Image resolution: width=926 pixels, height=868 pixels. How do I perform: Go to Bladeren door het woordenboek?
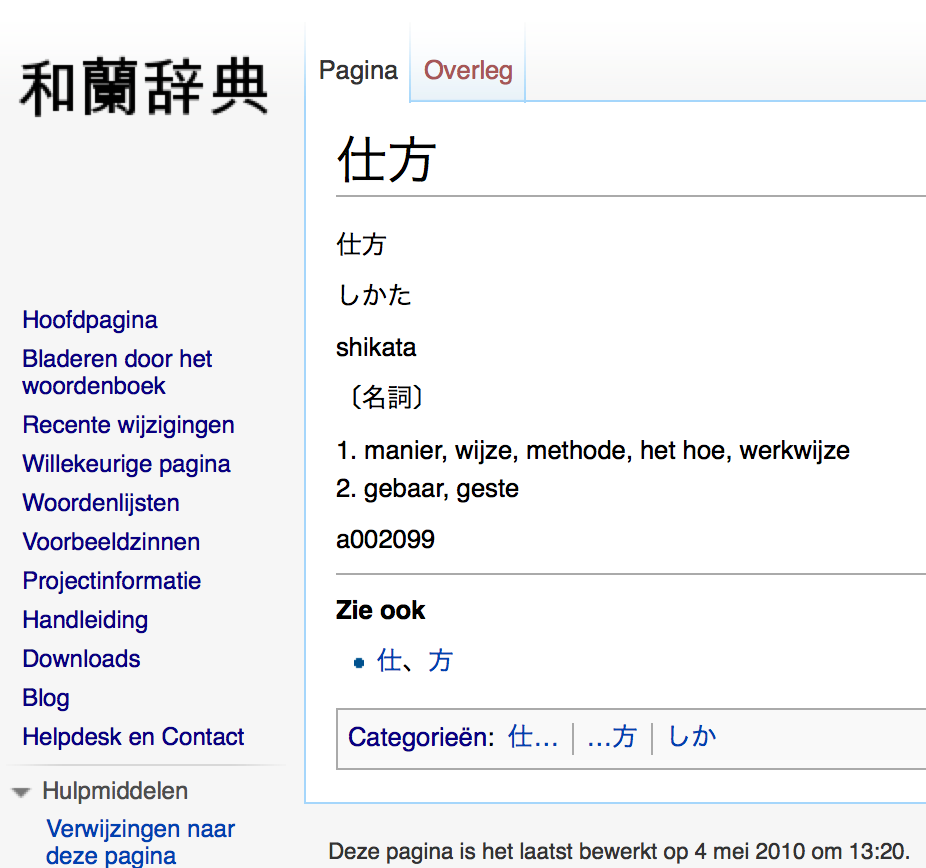117,372
